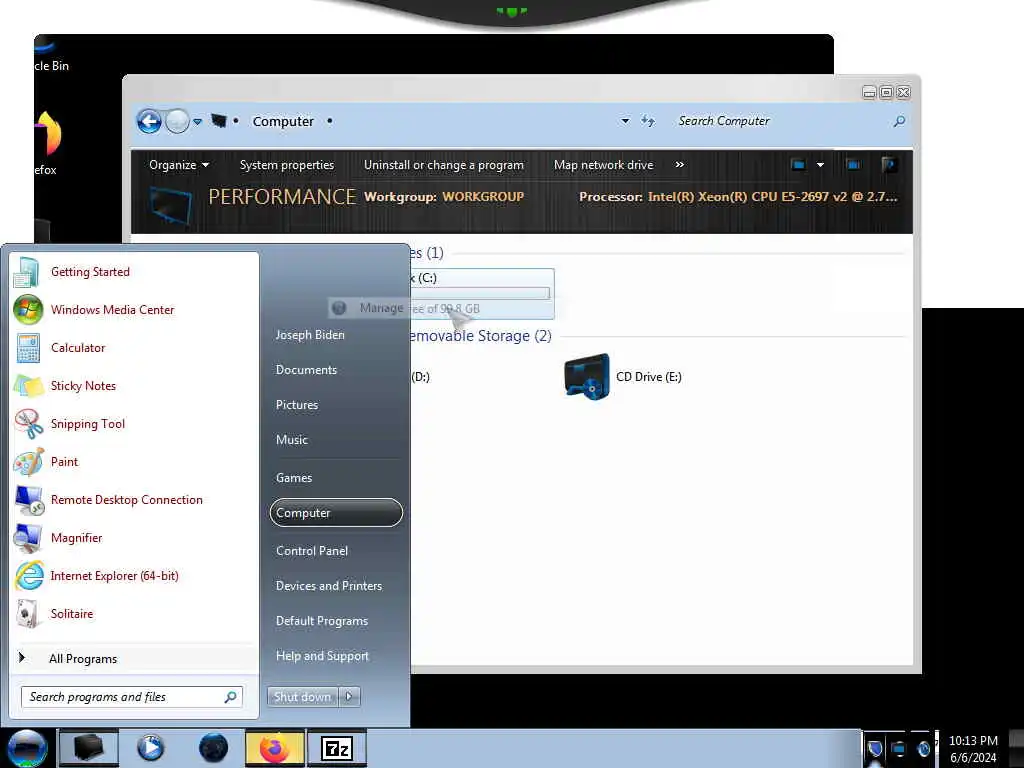The image size is (1024, 768).
Task: Click System properties in toolbar
Action: click(x=287, y=165)
